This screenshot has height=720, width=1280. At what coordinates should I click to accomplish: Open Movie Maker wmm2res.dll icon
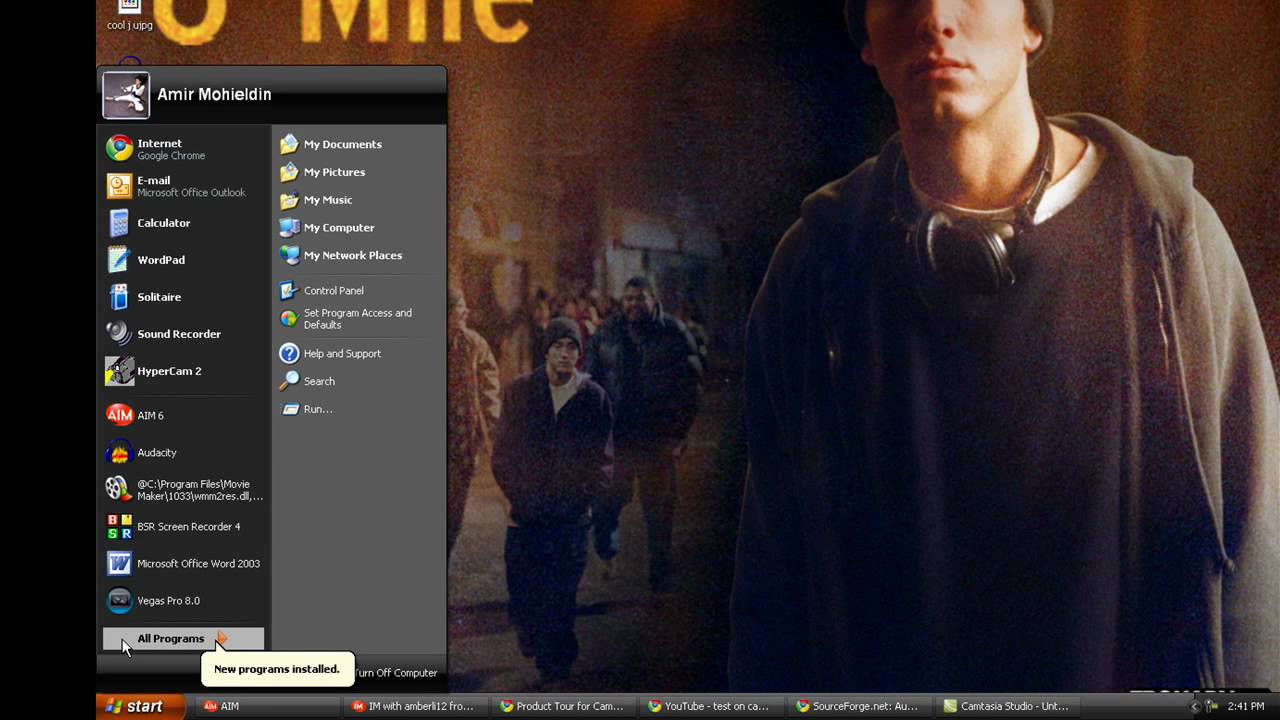119,489
